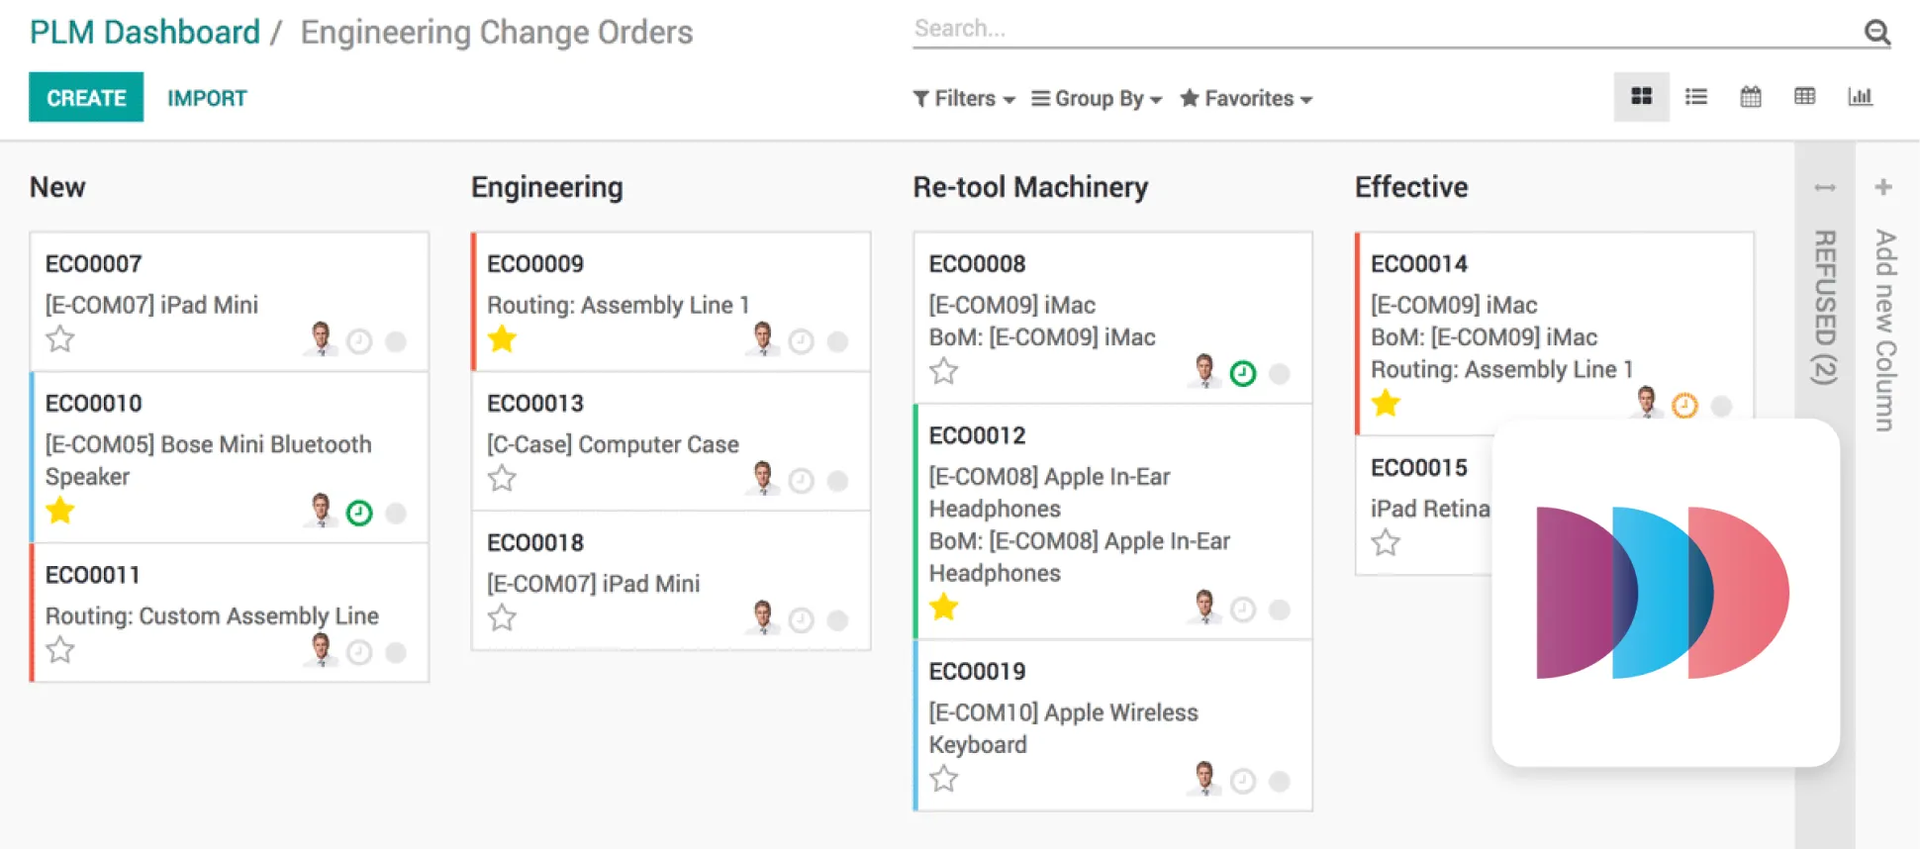Focus the Search input field

pyautogui.click(x=1385, y=29)
